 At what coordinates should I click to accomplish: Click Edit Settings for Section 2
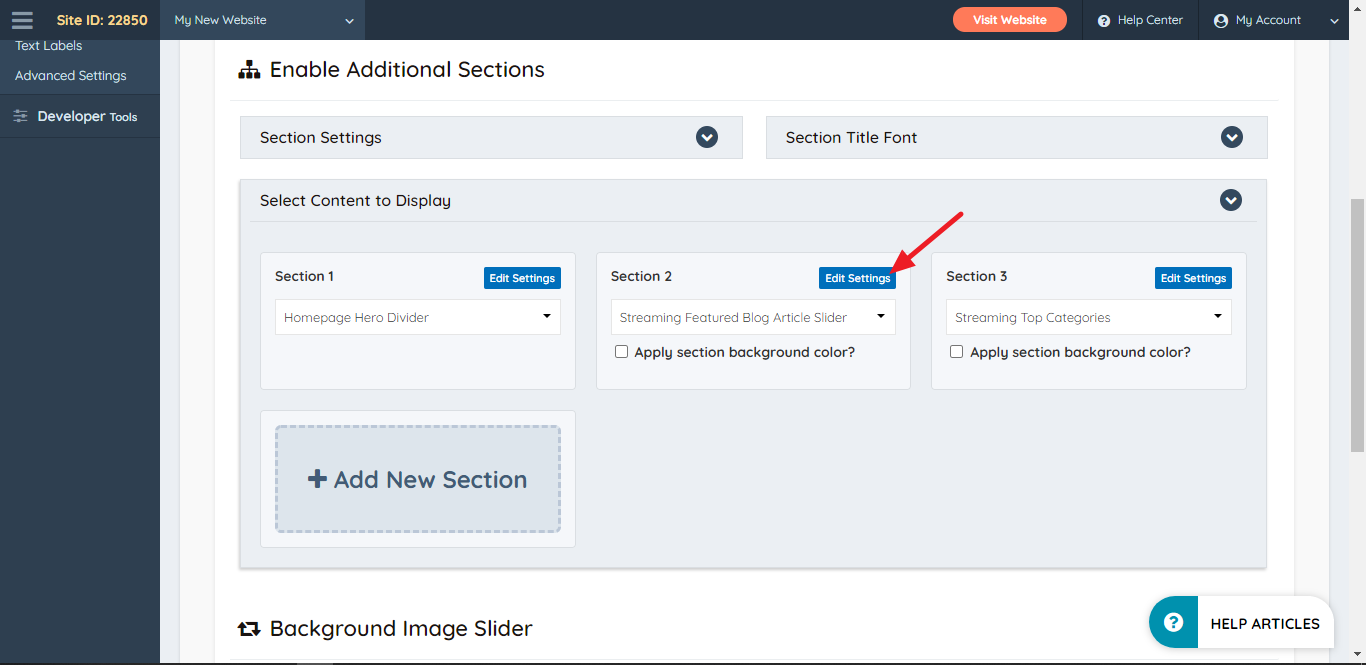857,278
